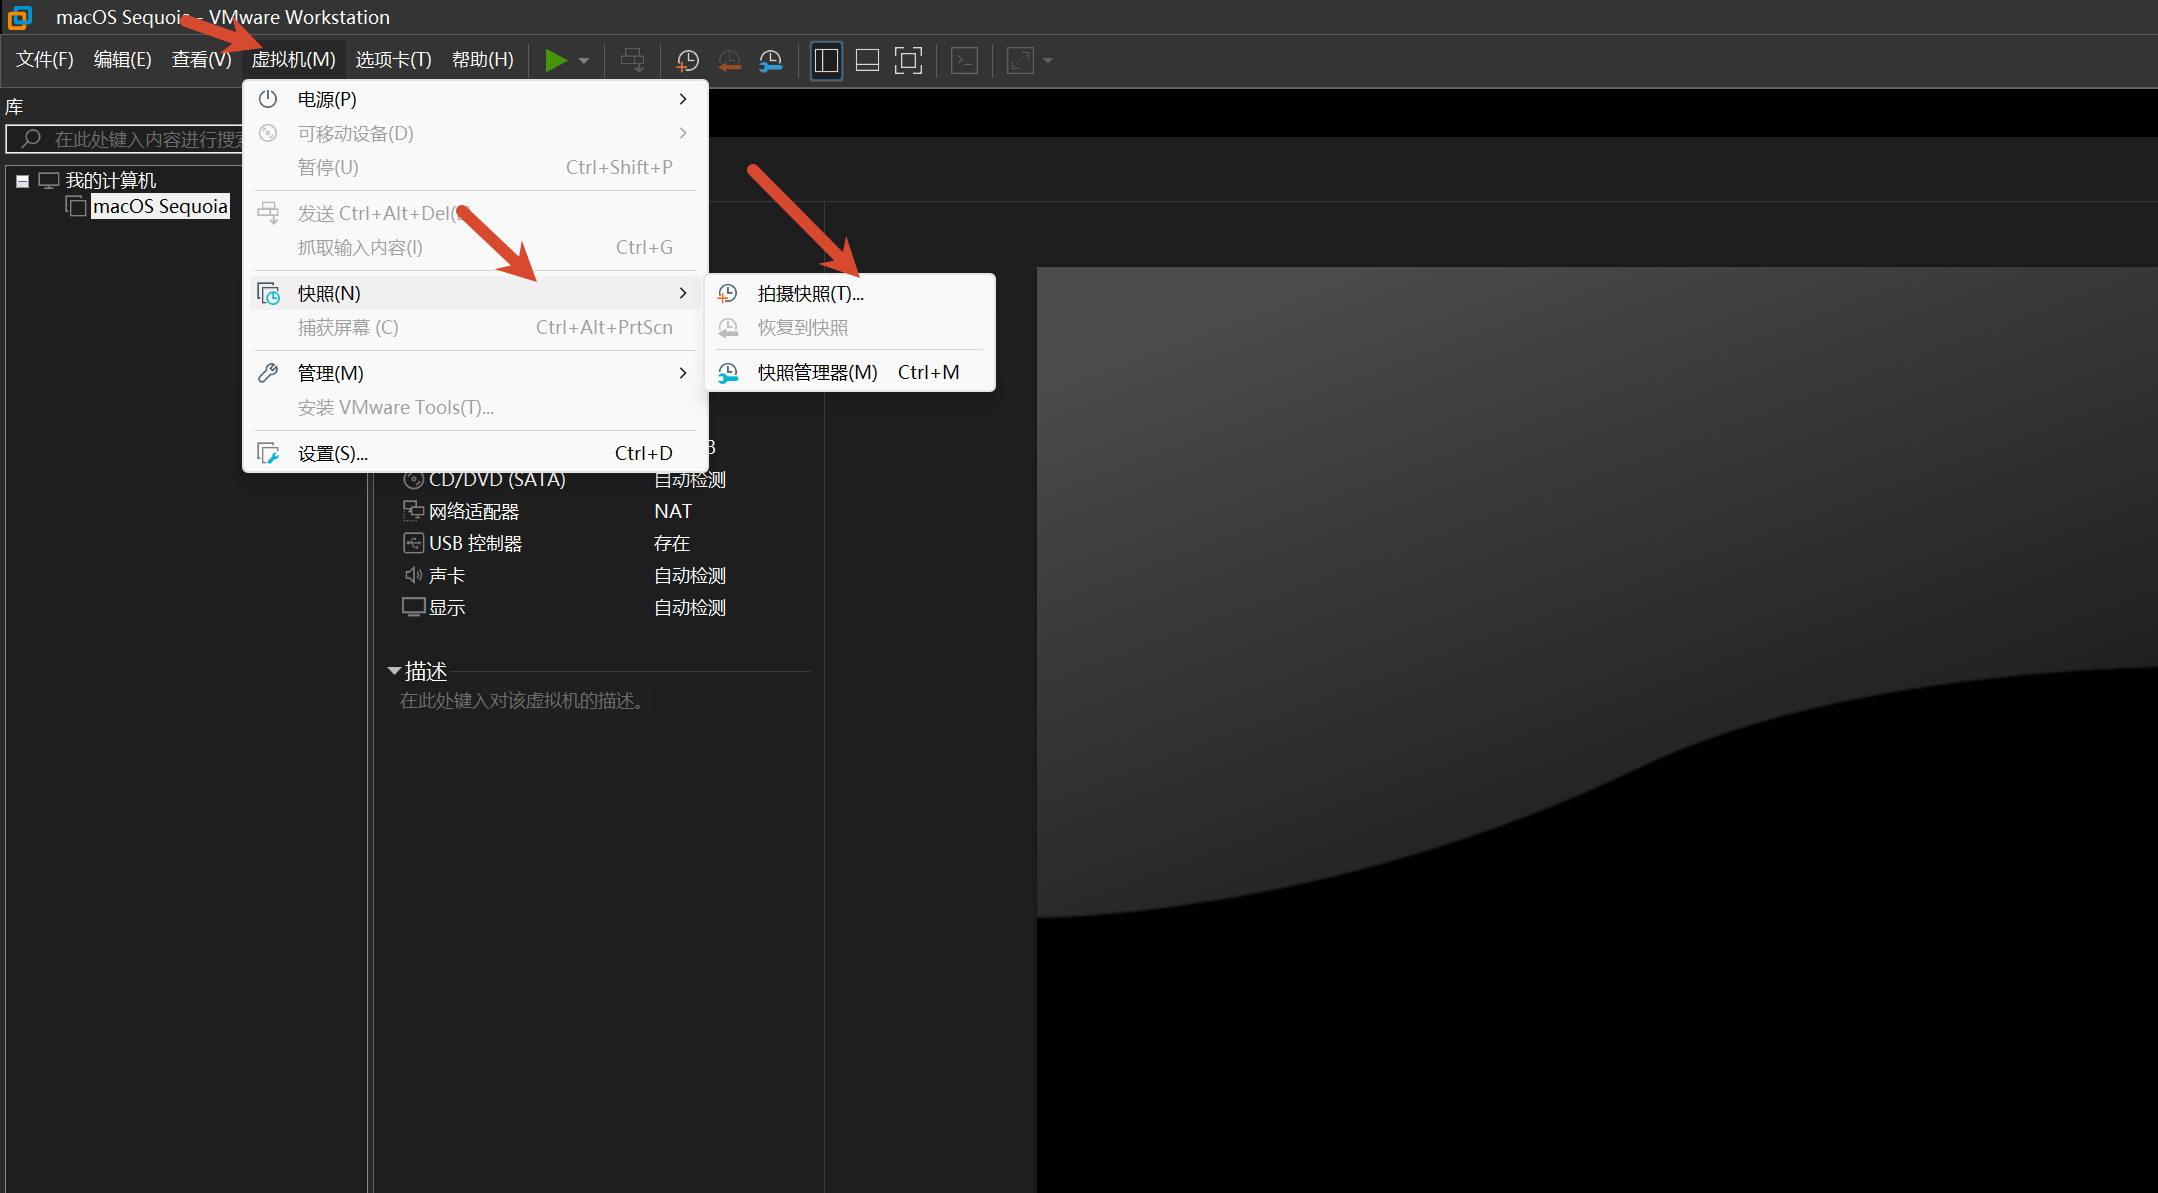Open 设置(S)... from the menu

[x=475, y=453]
